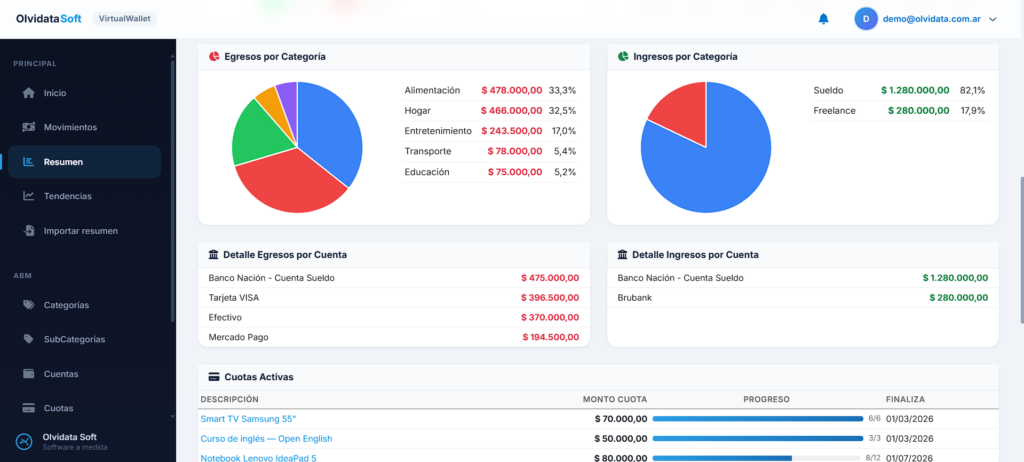Open Curso de inglés — Open English link
Image resolution: width=1024 pixels, height=462 pixels.
(x=266, y=438)
